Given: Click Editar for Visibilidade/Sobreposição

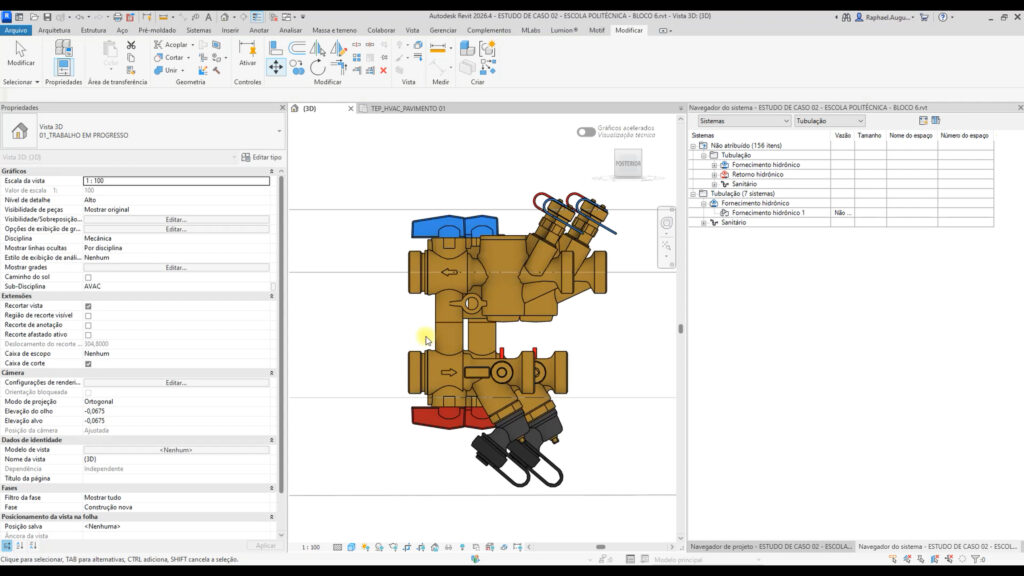Looking at the screenshot, I should [x=176, y=219].
